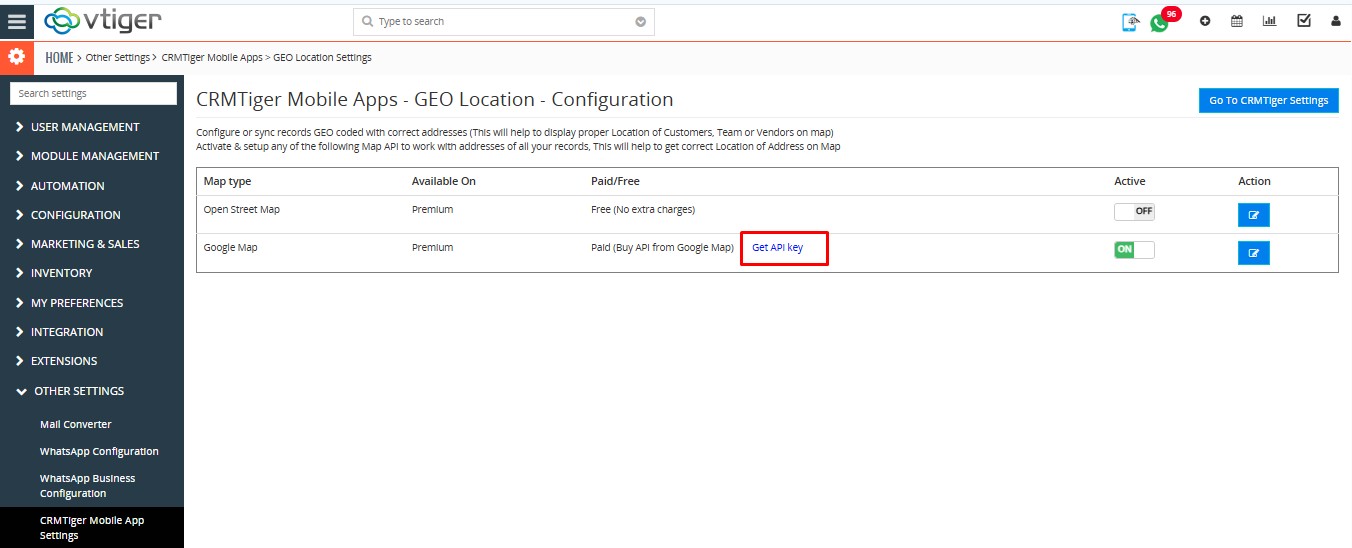
Task: Go to HOME breadcrumb
Action: pos(59,58)
